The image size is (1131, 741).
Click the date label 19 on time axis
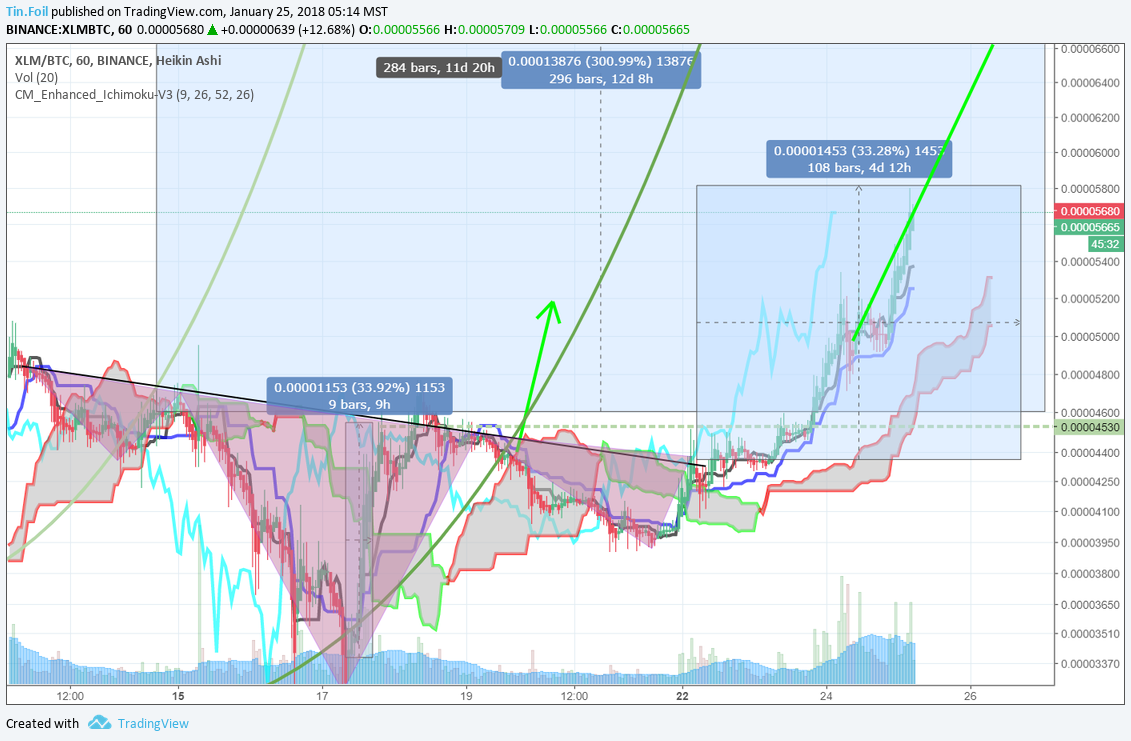pos(466,696)
